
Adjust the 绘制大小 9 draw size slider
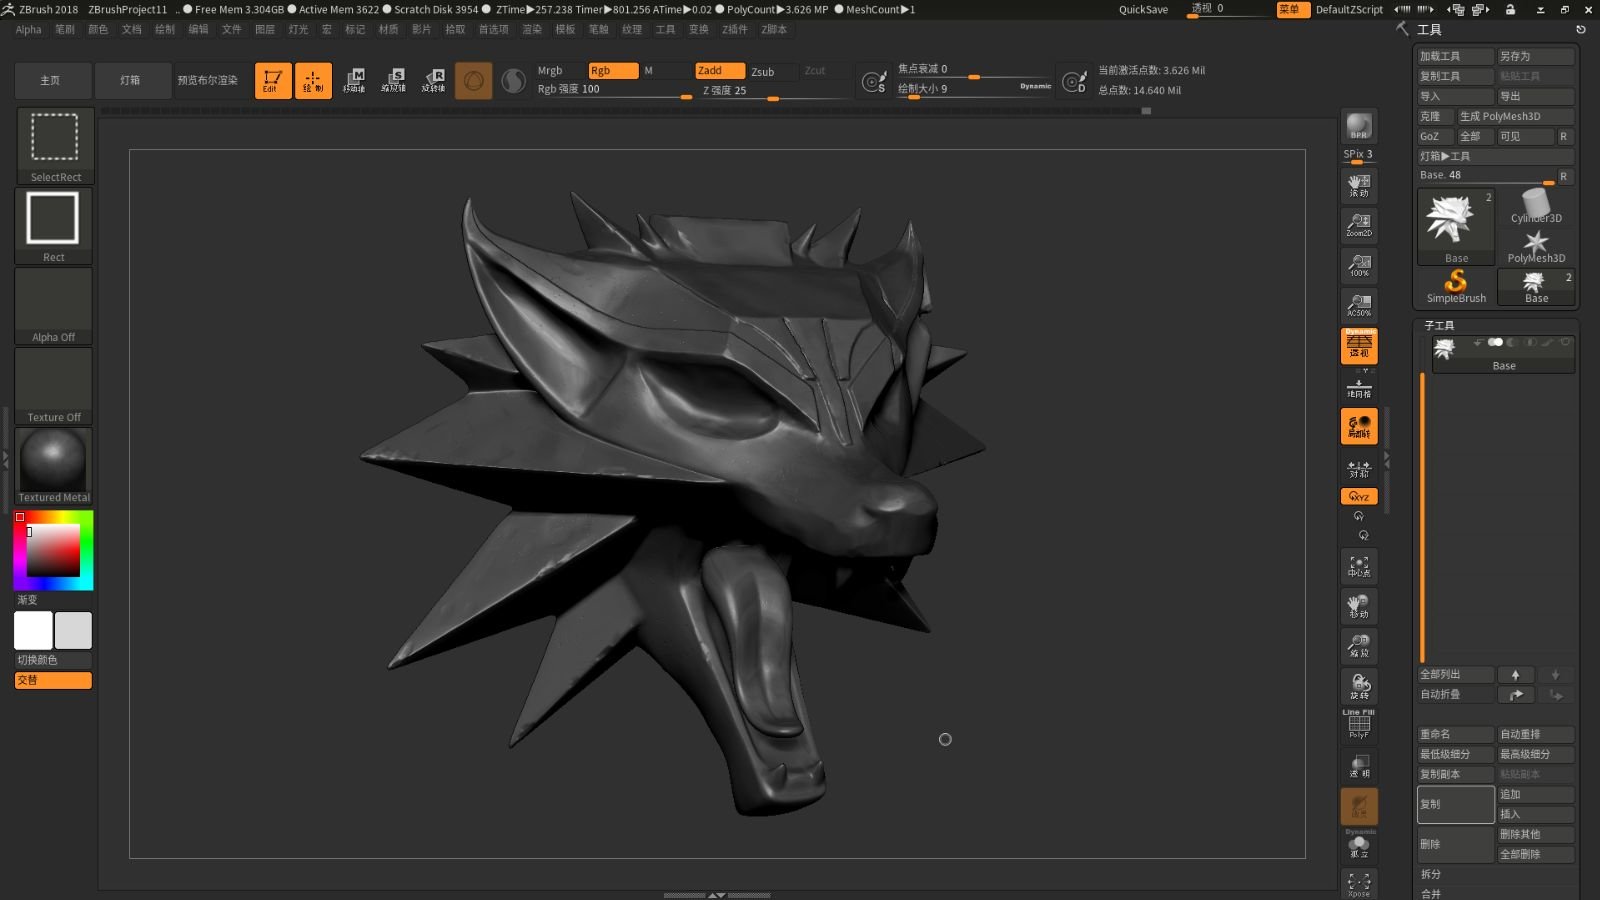click(974, 89)
